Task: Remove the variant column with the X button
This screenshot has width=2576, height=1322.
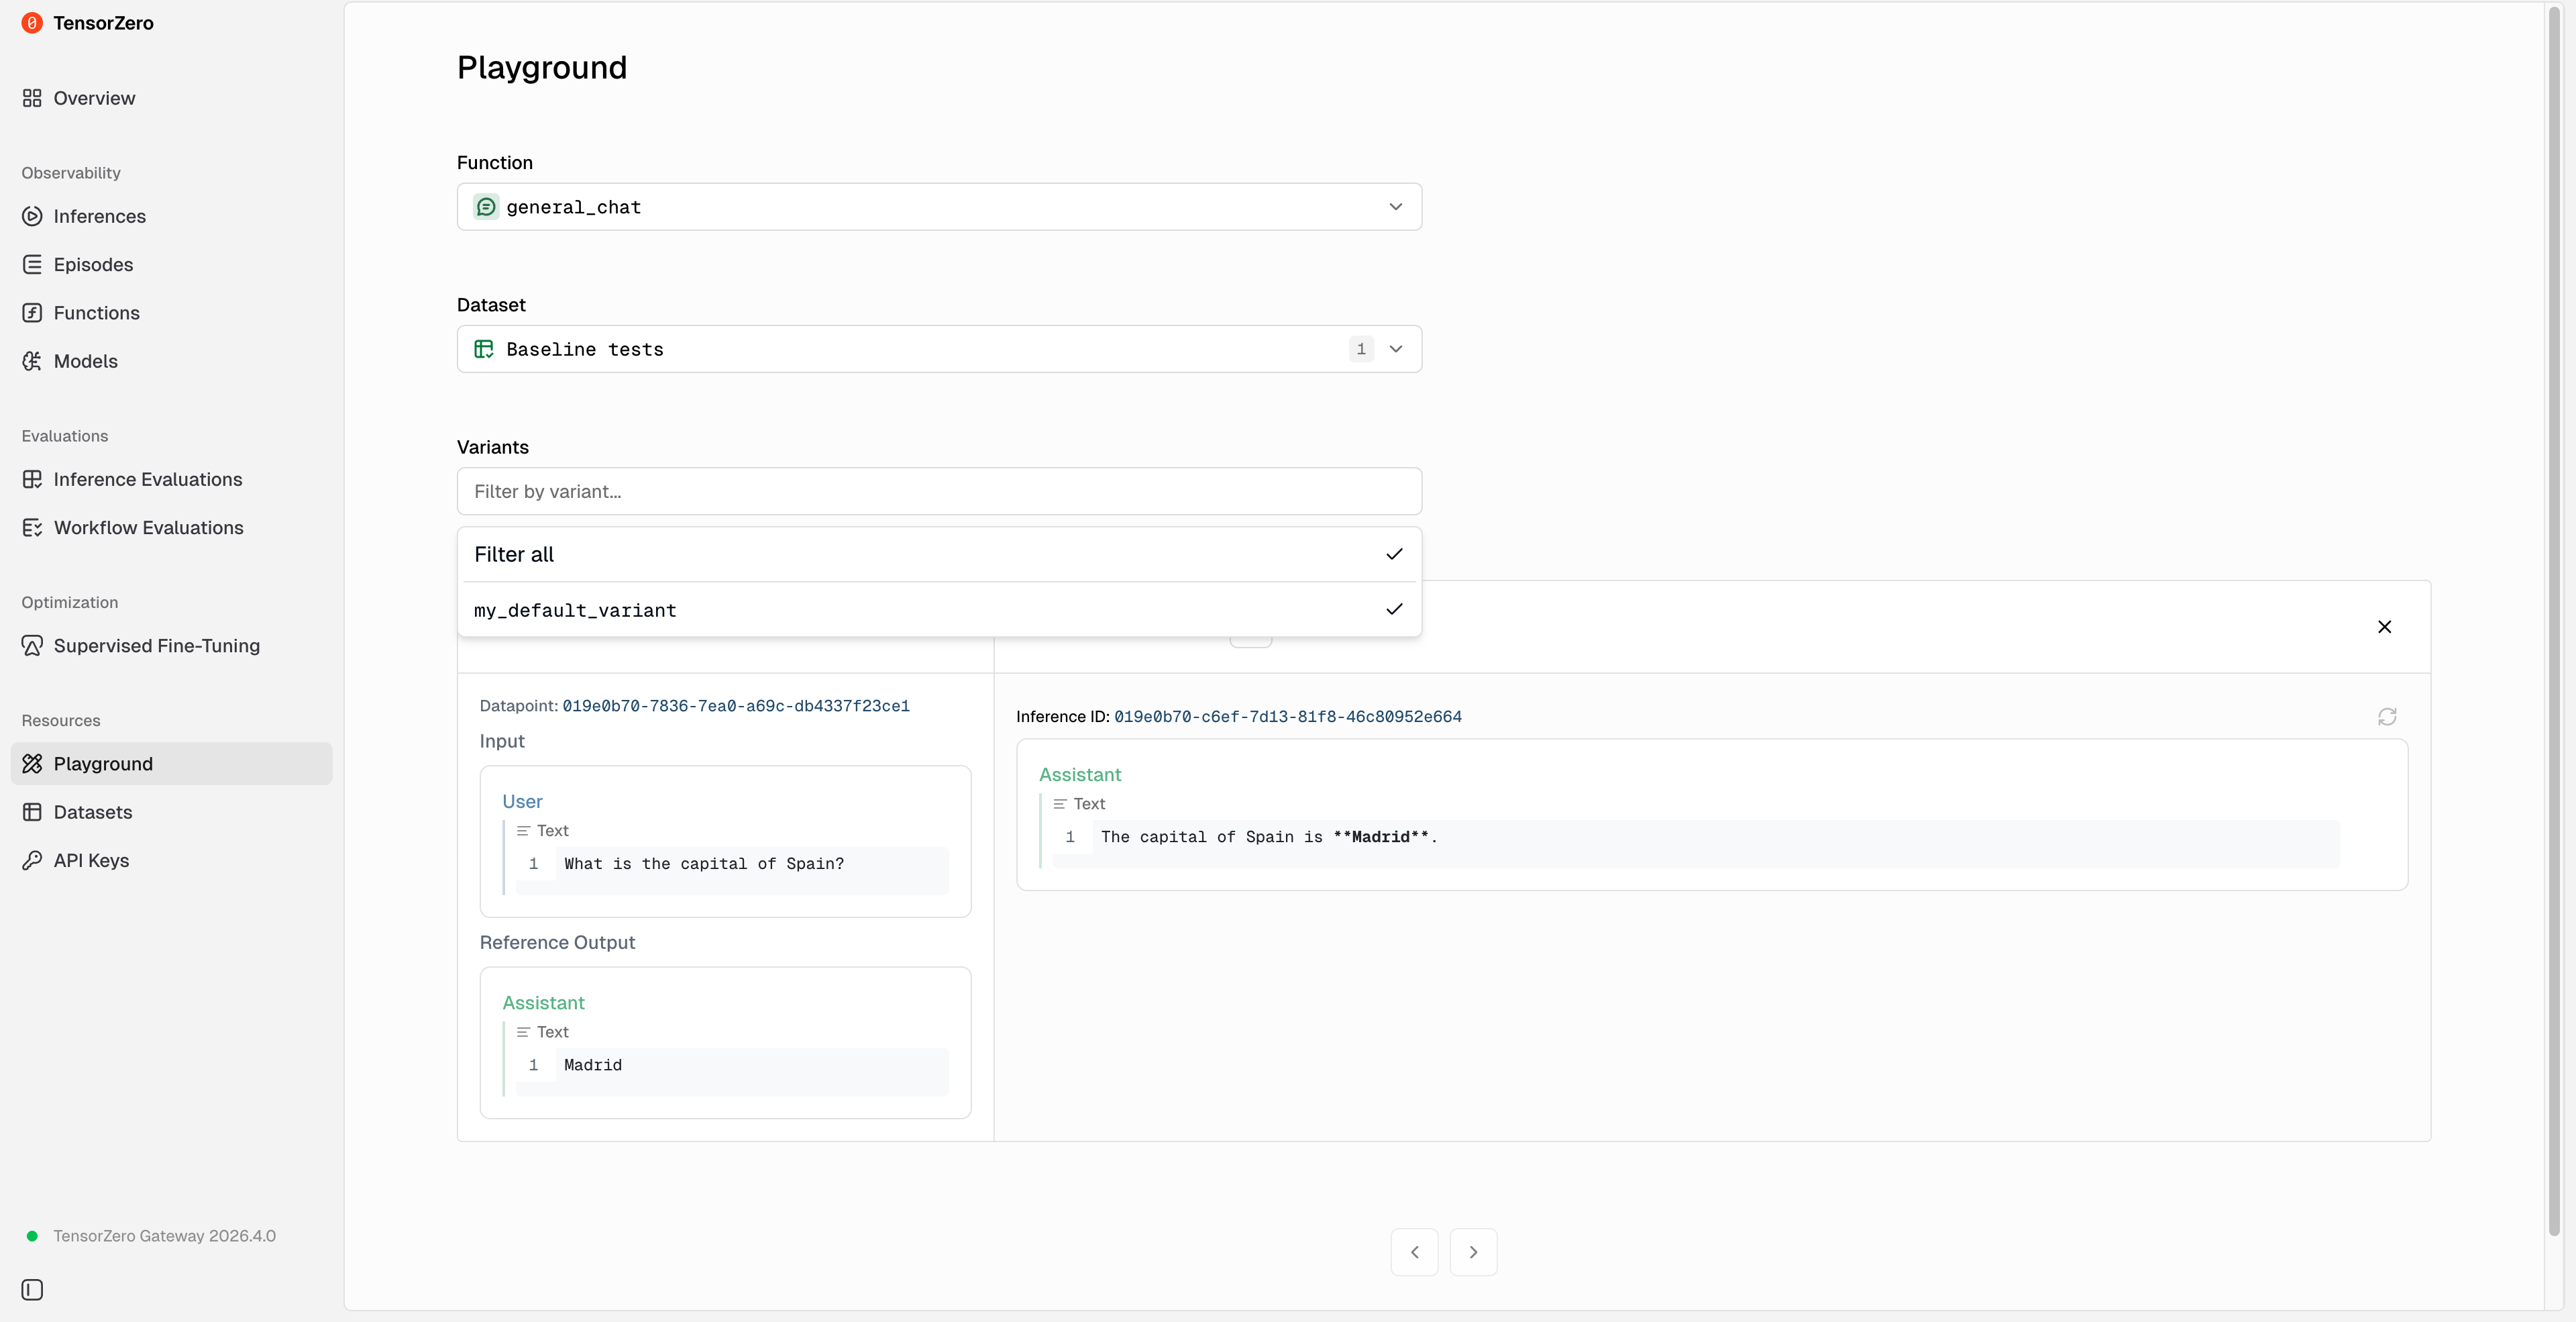Action: coord(2384,627)
